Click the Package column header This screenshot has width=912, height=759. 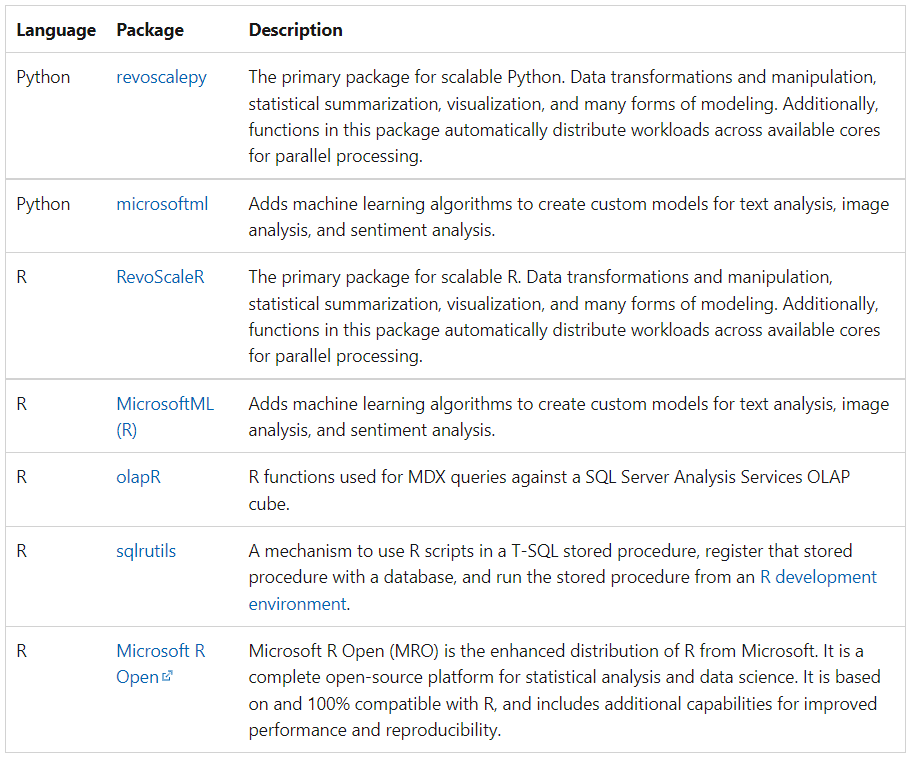[150, 30]
